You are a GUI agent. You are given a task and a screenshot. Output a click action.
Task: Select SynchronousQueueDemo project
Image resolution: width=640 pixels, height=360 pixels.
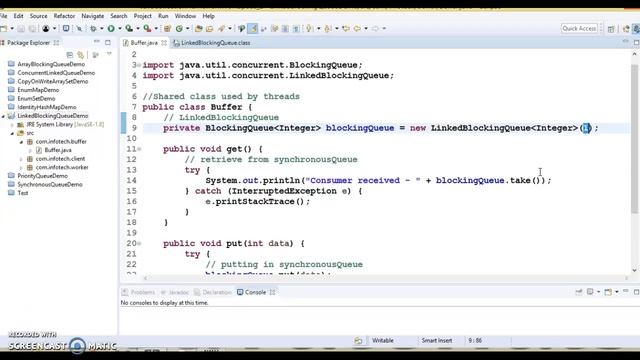coord(50,184)
